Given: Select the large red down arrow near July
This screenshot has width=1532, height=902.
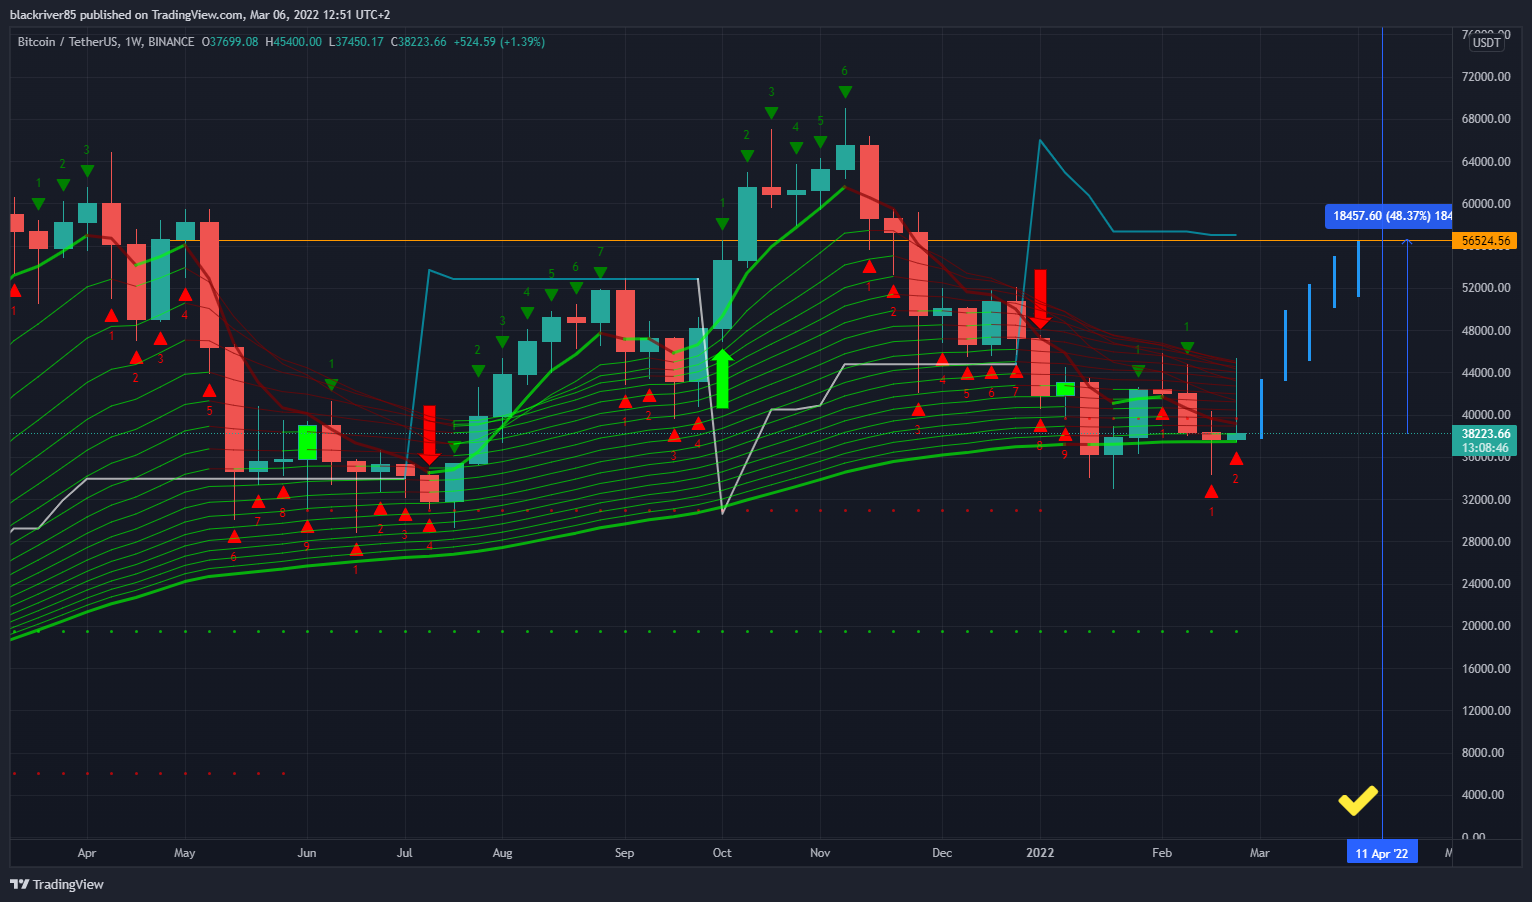Looking at the screenshot, I should tap(430, 435).
